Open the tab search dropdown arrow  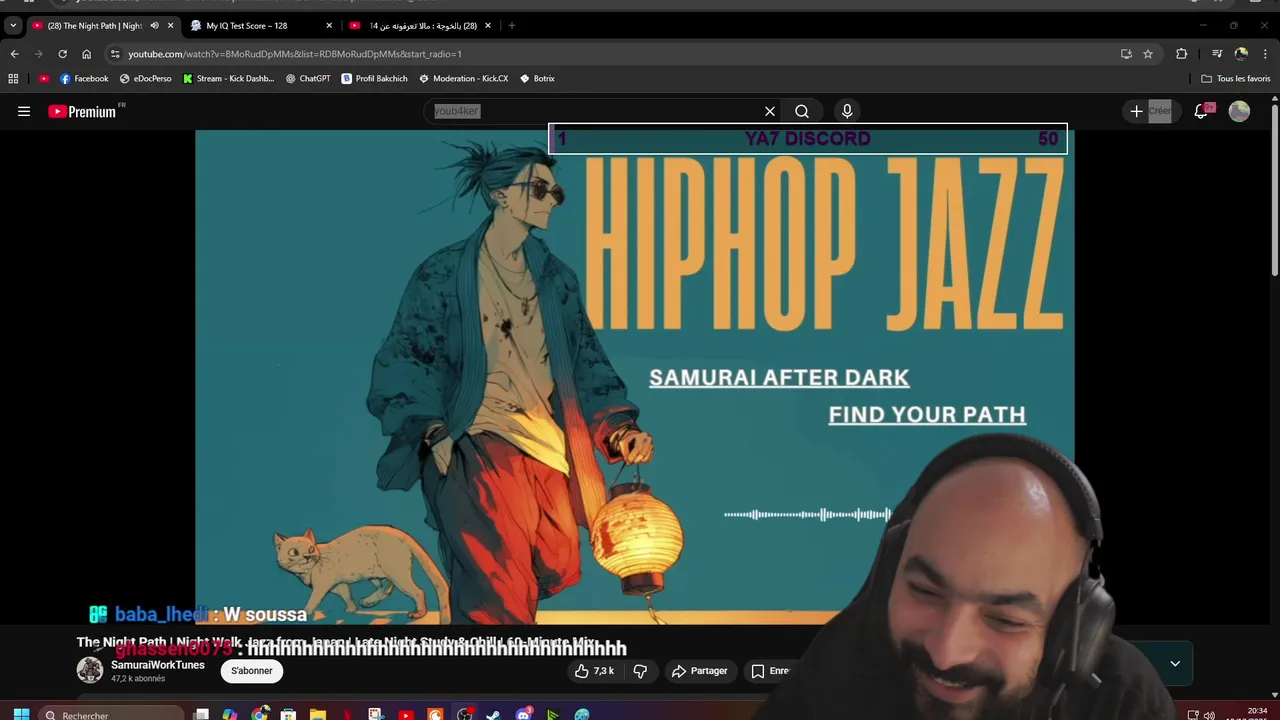[13, 25]
